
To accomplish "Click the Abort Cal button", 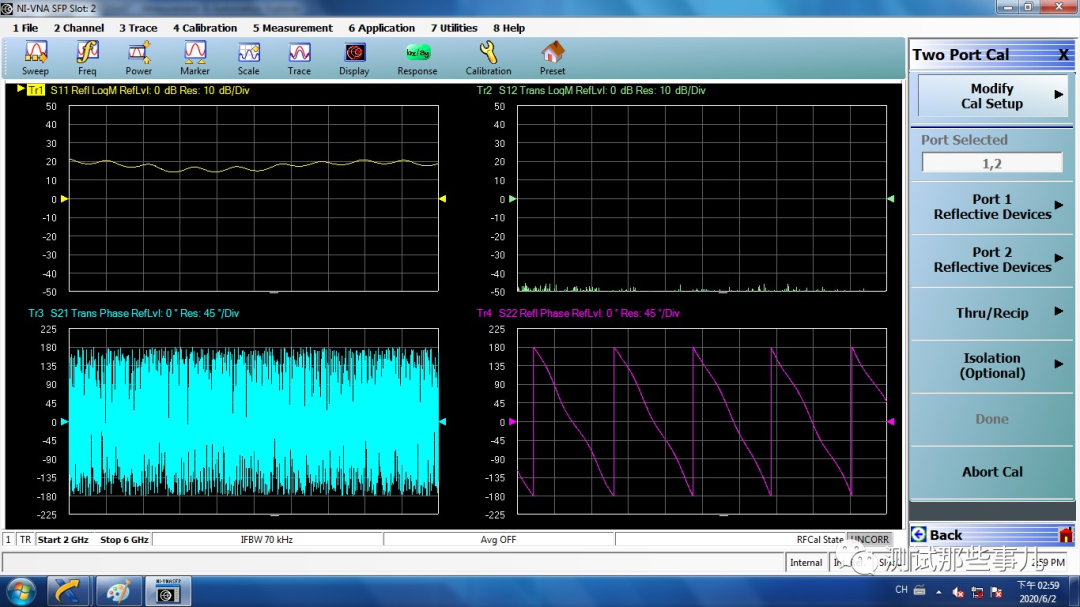I will tap(992, 472).
